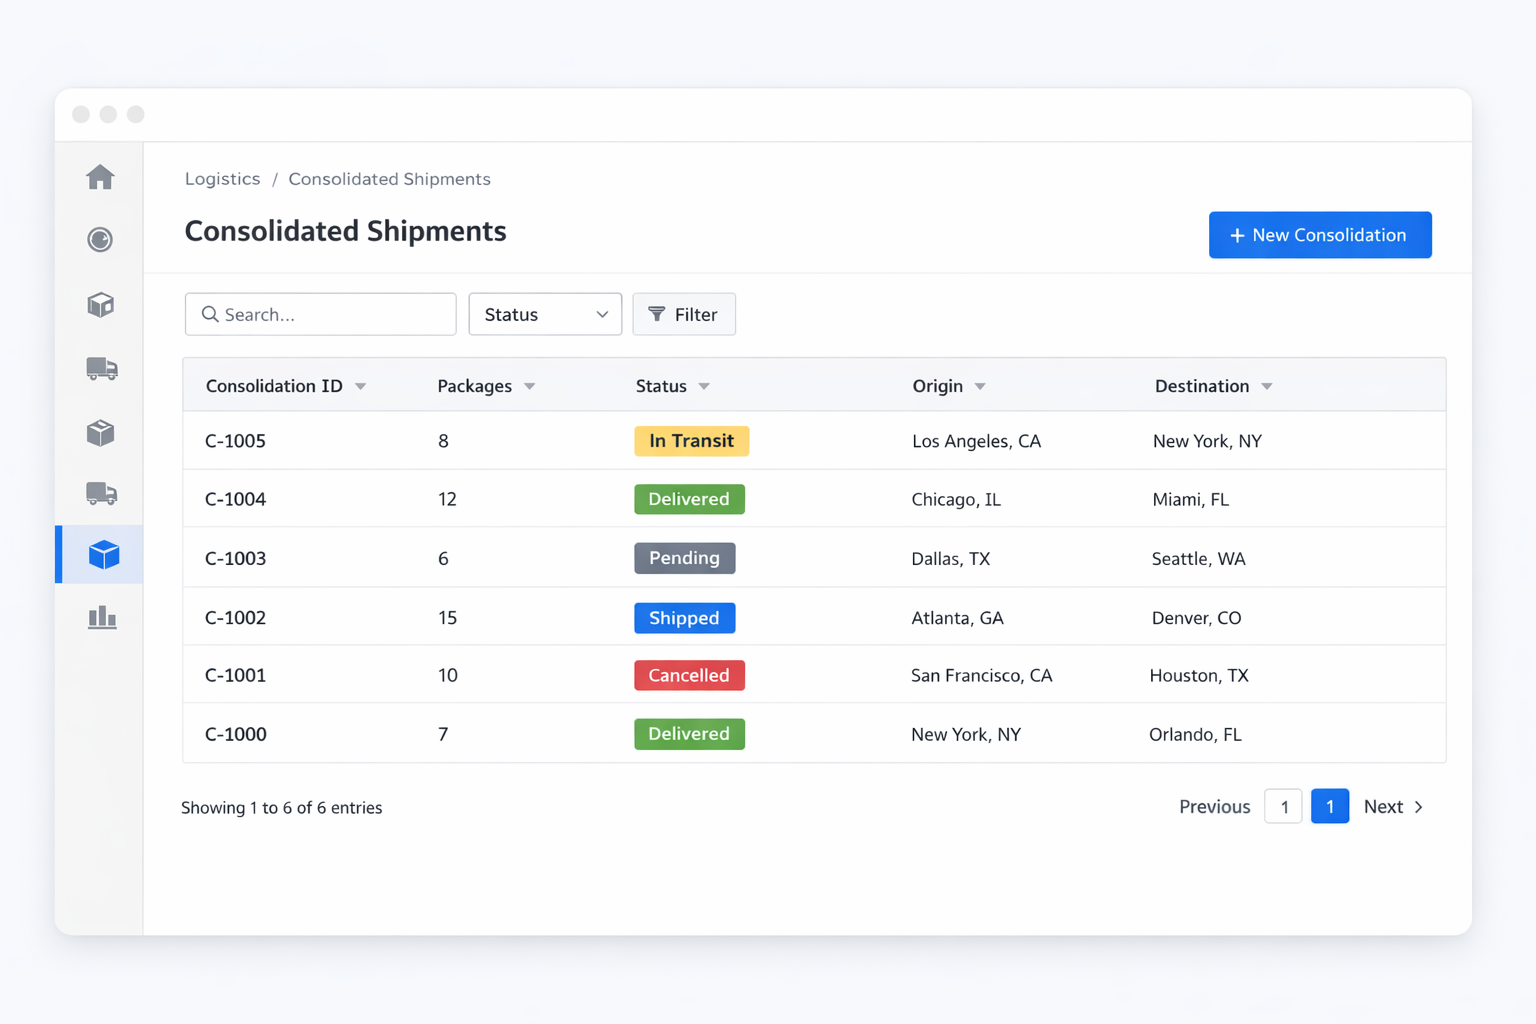Click the lower truck icon in sidebar
The width and height of the screenshot is (1536, 1024).
click(x=102, y=493)
